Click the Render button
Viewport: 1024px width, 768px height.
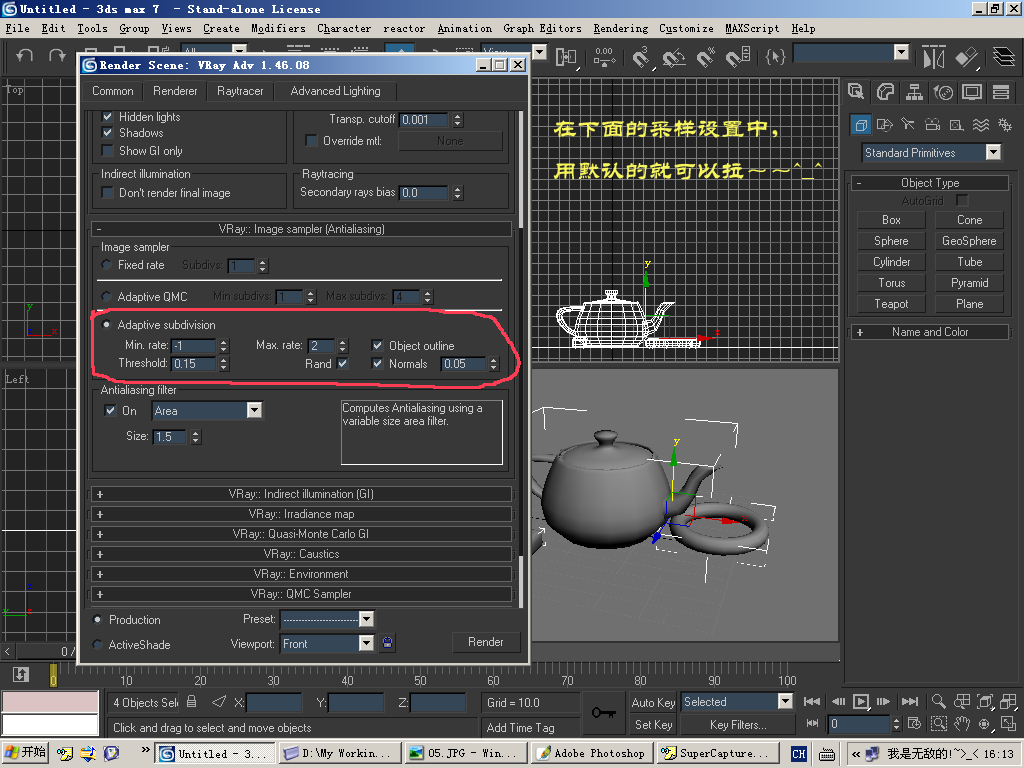click(486, 642)
